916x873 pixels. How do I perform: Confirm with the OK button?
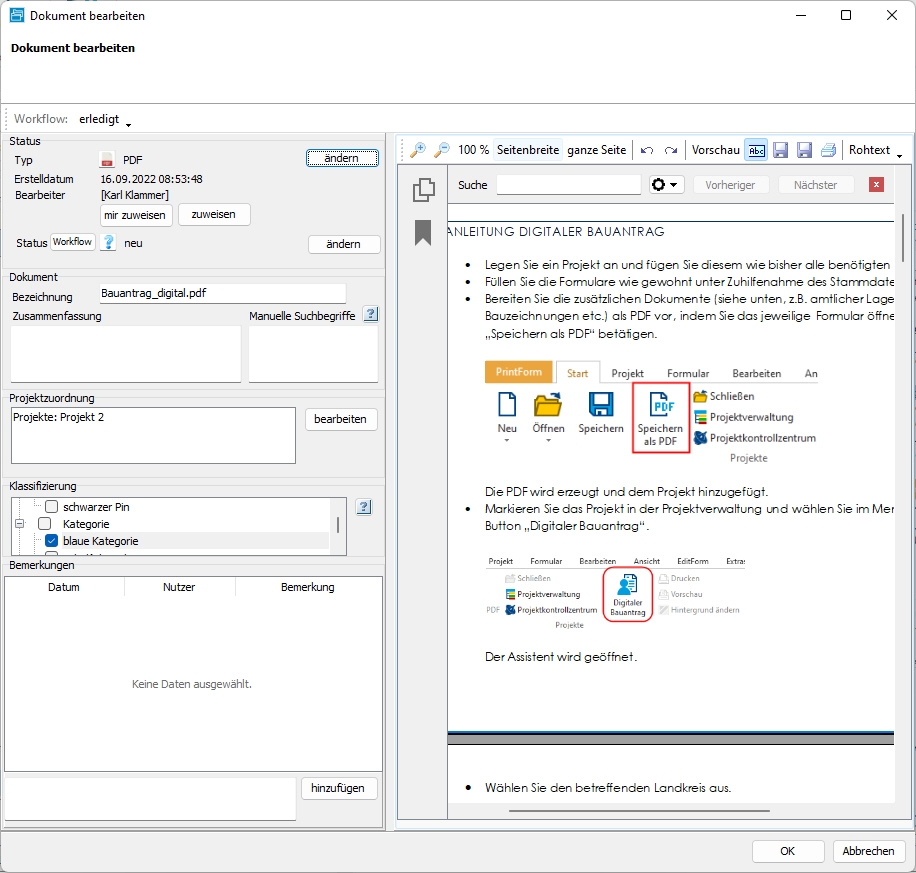pos(787,851)
